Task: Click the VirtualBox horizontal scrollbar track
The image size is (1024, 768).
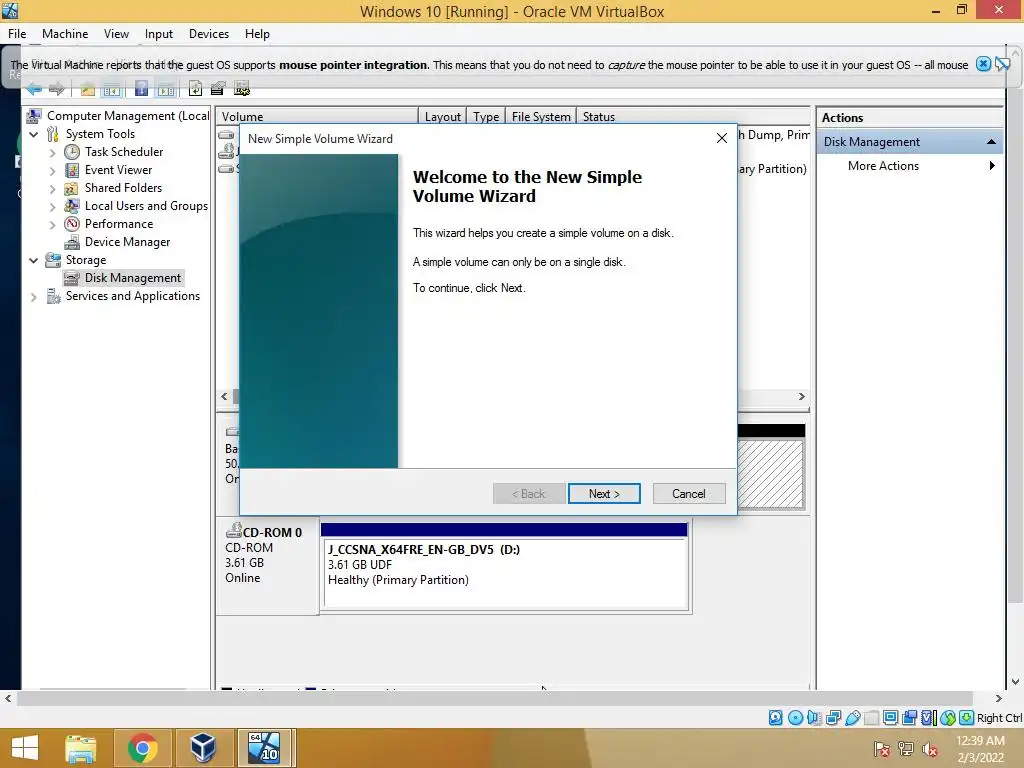Action: click(494, 699)
